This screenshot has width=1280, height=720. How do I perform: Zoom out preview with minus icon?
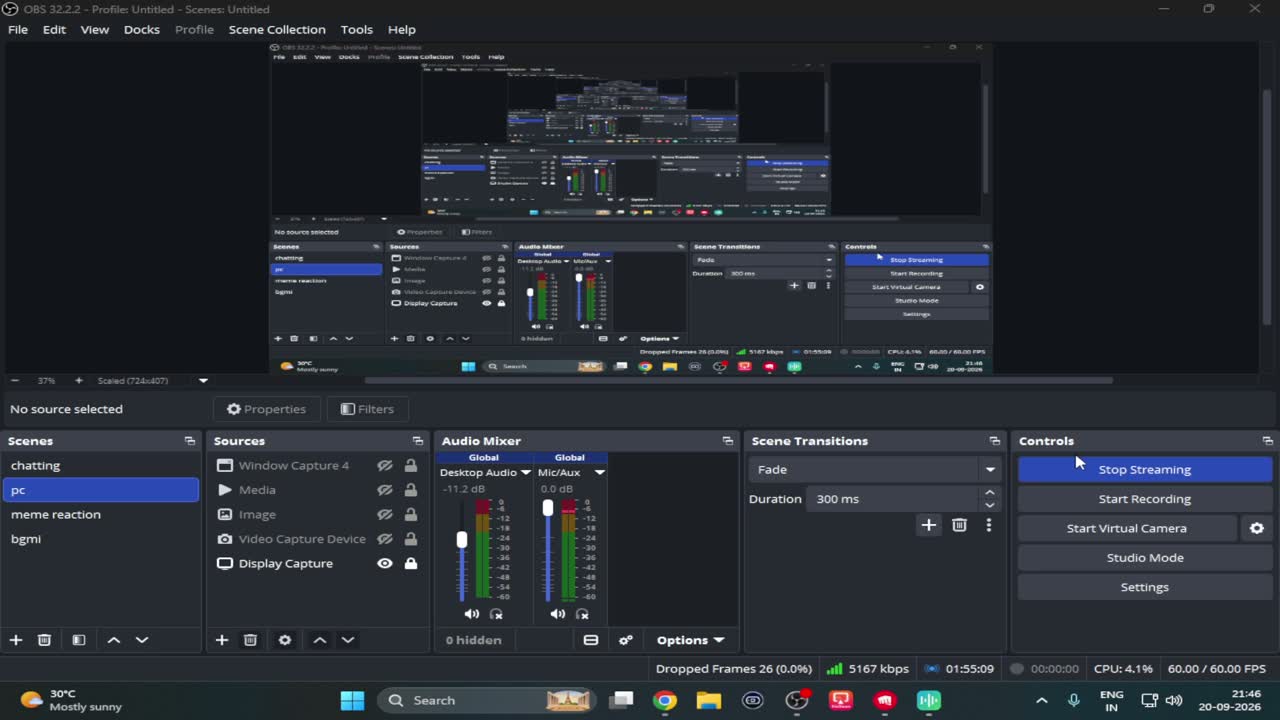[14, 381]
